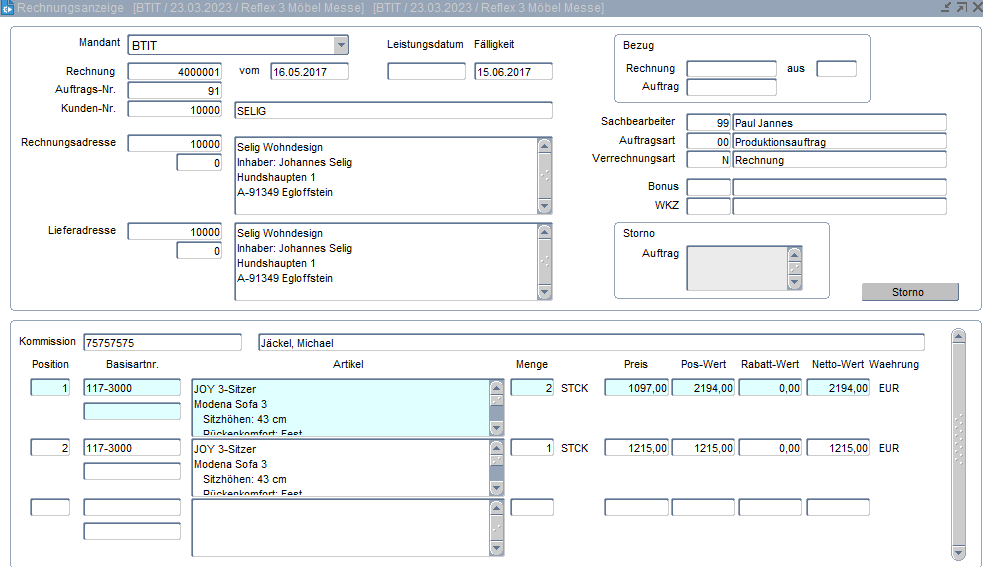Screen dimensions: 983x567
Task: Select the Fälligkeit date field
Action: coord(513,72)
